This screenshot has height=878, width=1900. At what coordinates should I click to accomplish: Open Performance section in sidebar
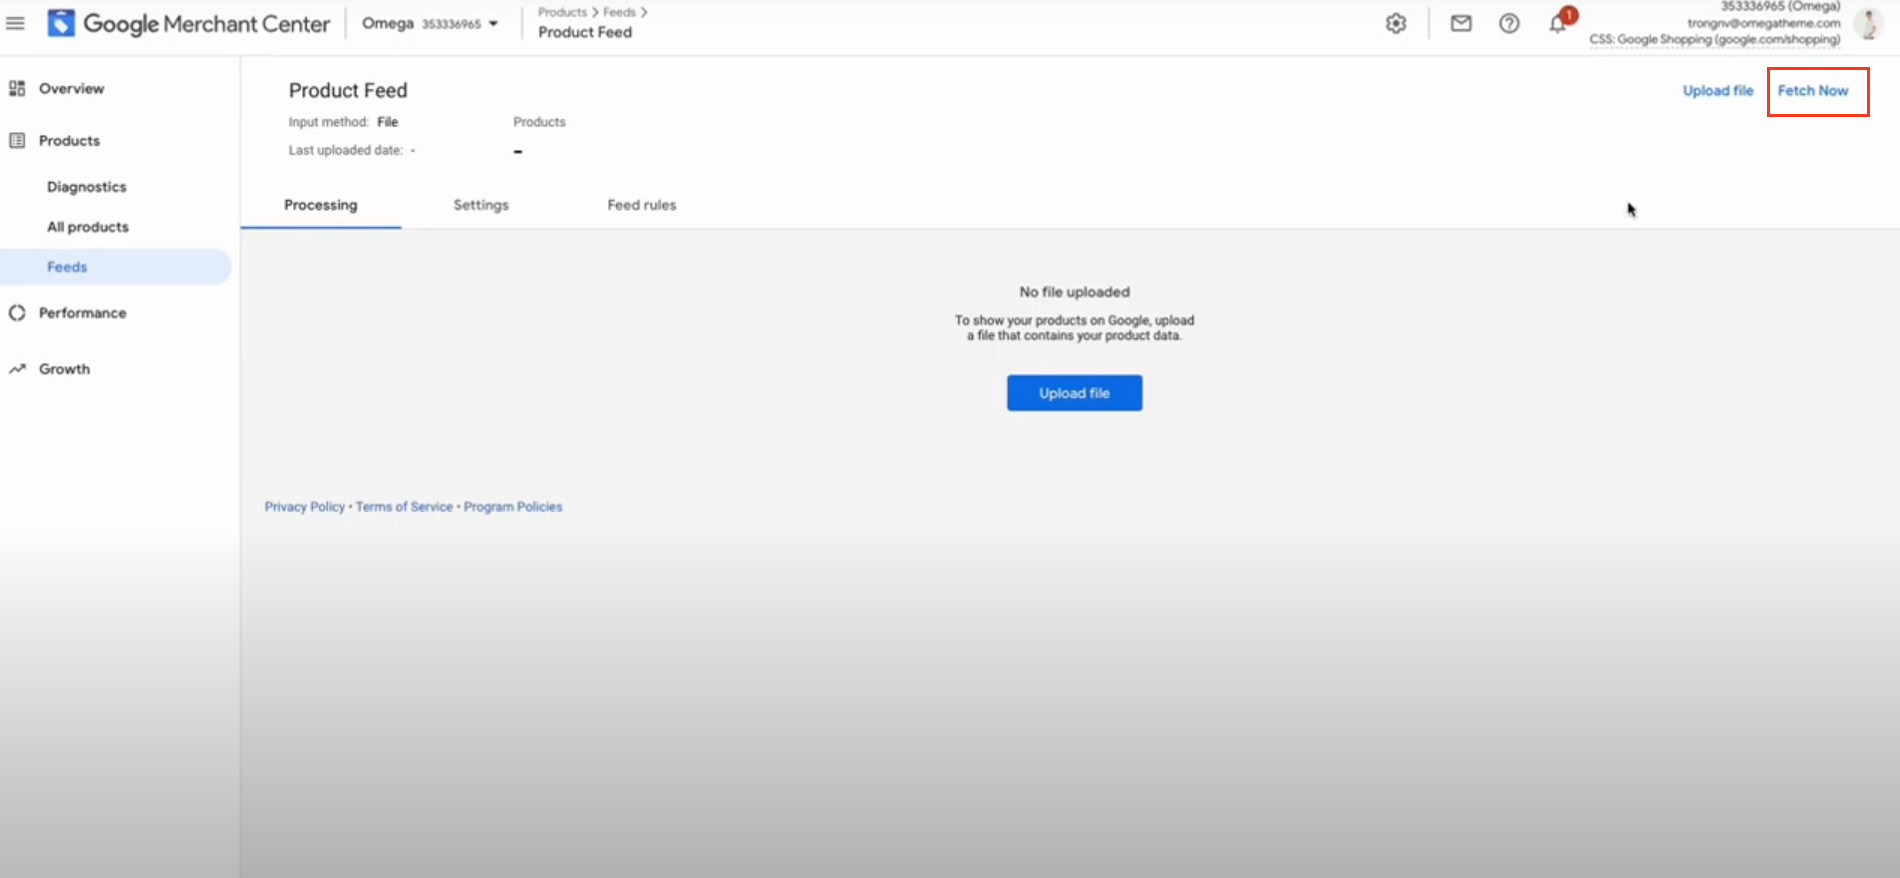point(82,313)
